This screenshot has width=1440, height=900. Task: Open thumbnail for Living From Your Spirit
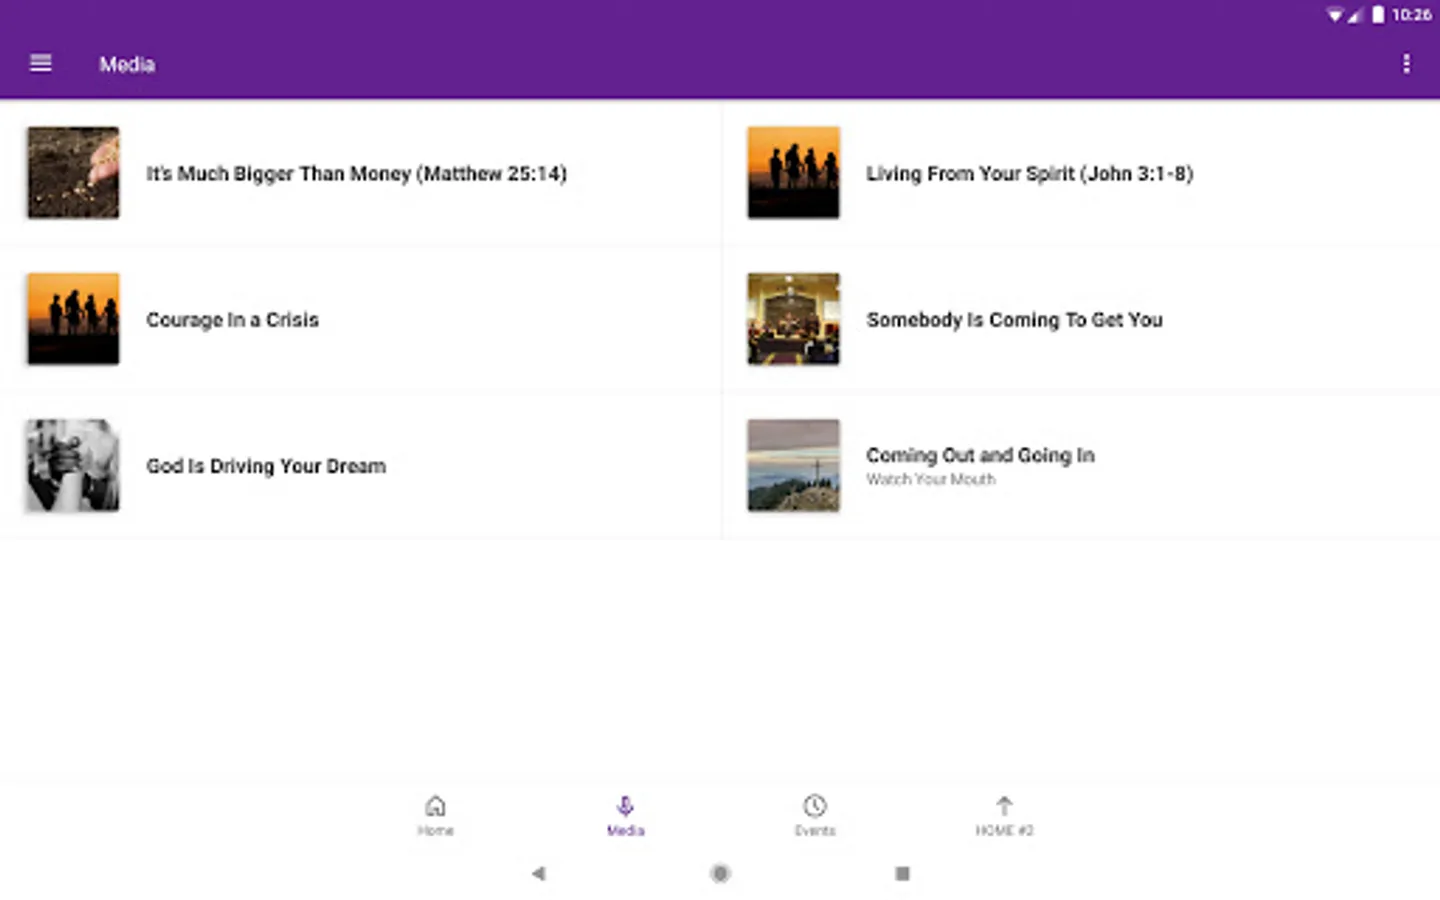point(793,172)
